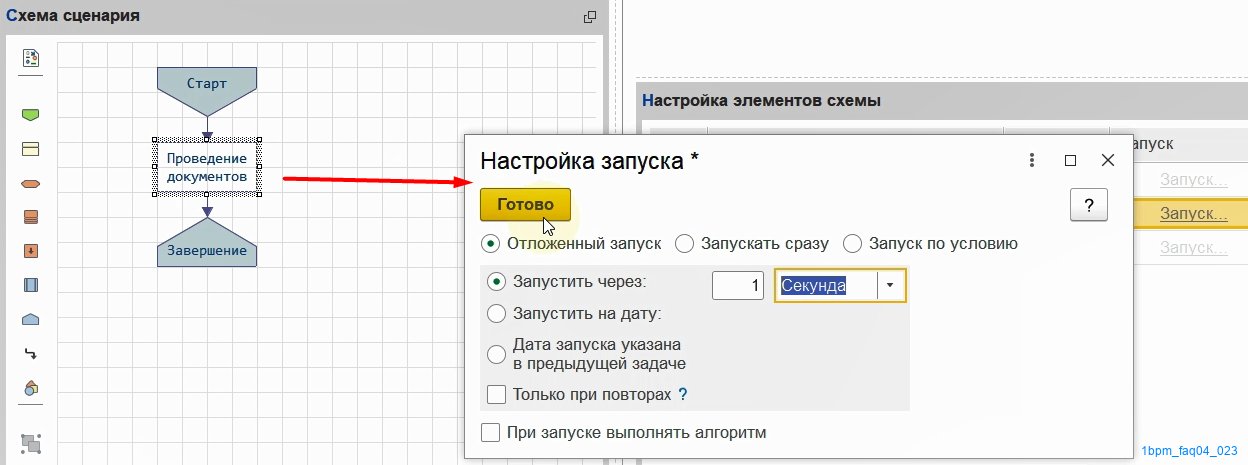Detach the Схема сценария panel window
The width and height of the screenshot is (1248, 465).
point(590,17)
